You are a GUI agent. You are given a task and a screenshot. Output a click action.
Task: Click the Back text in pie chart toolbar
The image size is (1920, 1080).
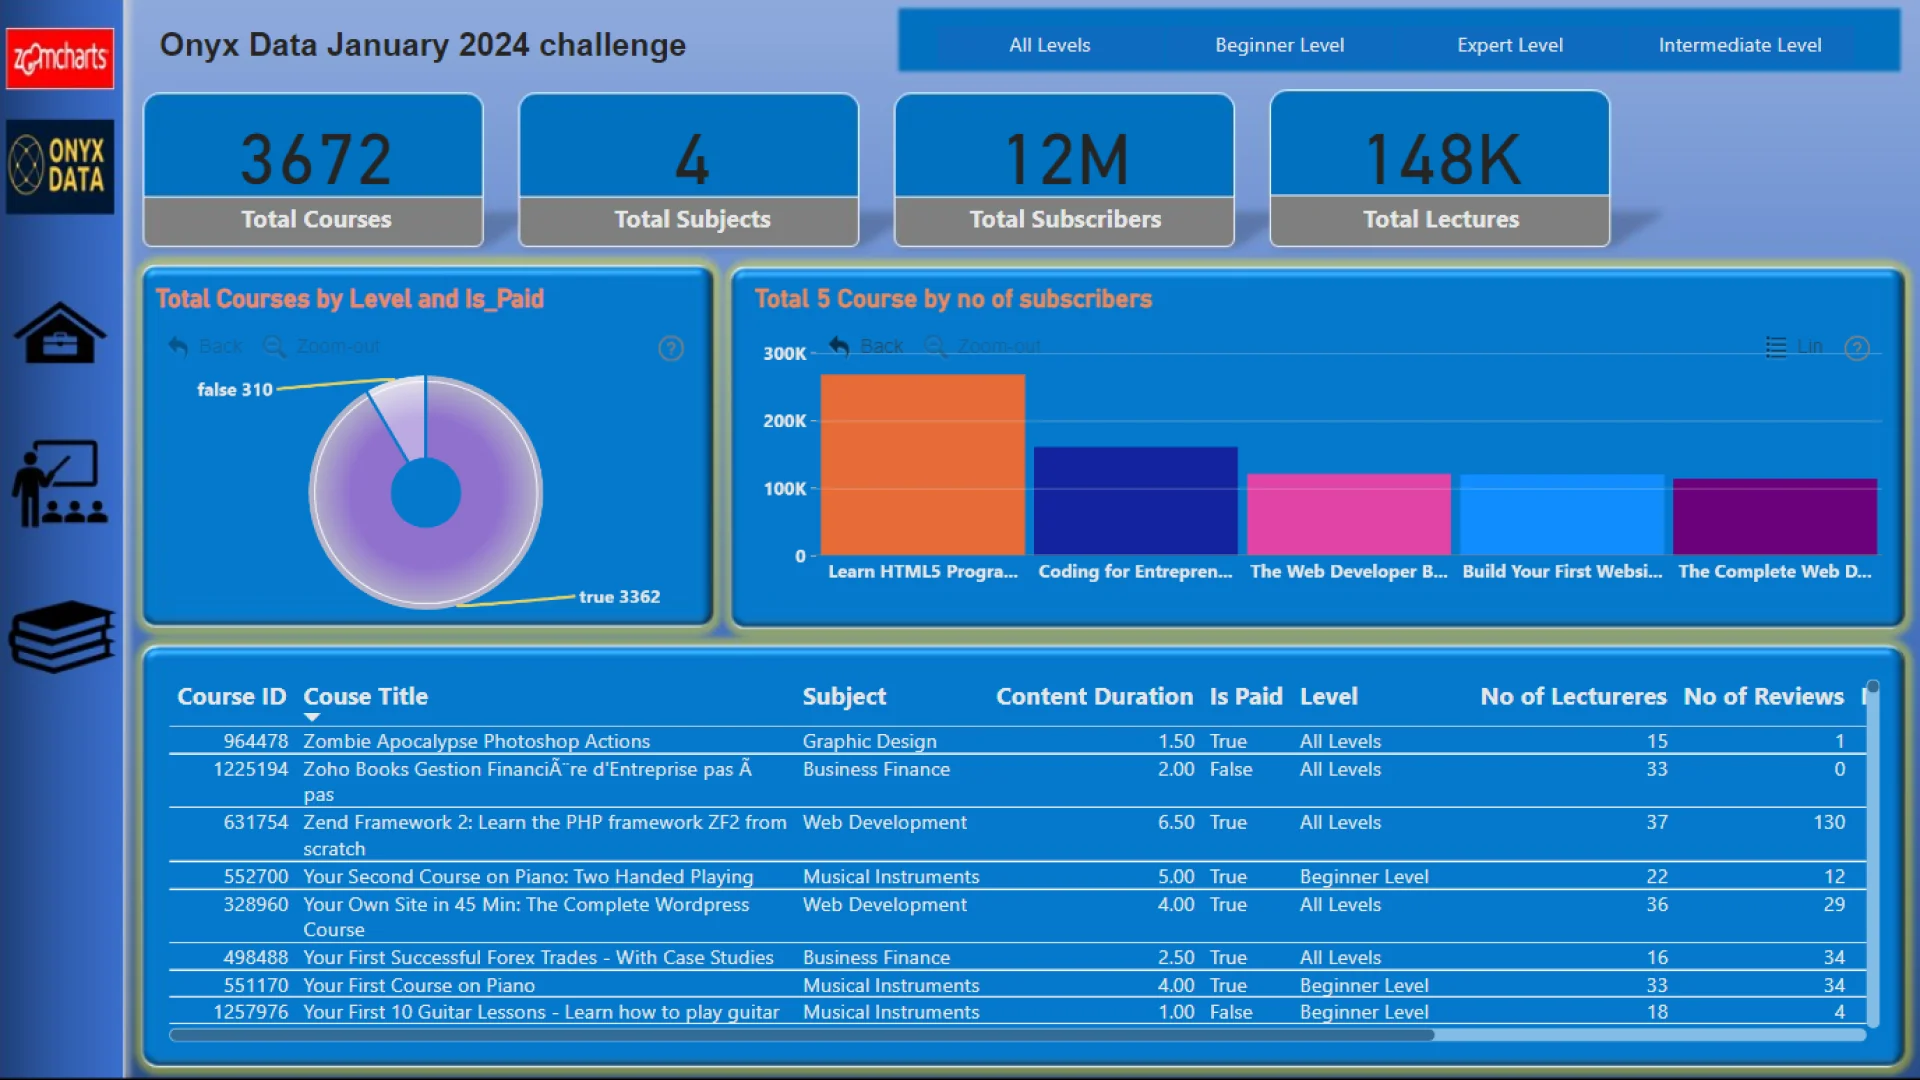tap(220, 346)
